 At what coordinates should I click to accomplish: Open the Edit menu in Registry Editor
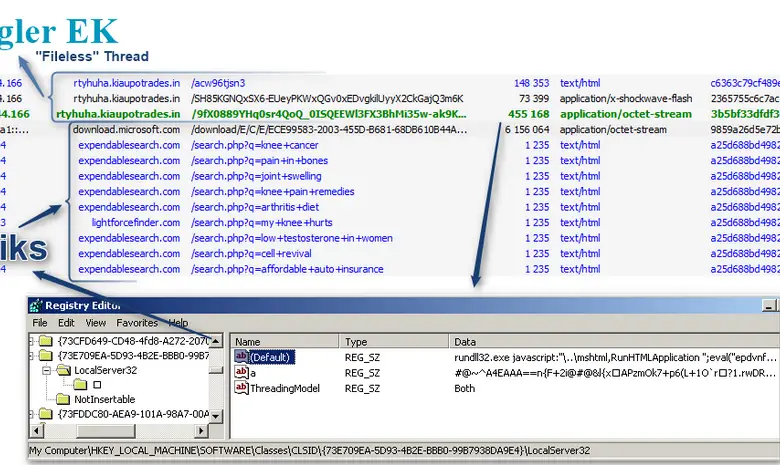(x=66, y=323)
